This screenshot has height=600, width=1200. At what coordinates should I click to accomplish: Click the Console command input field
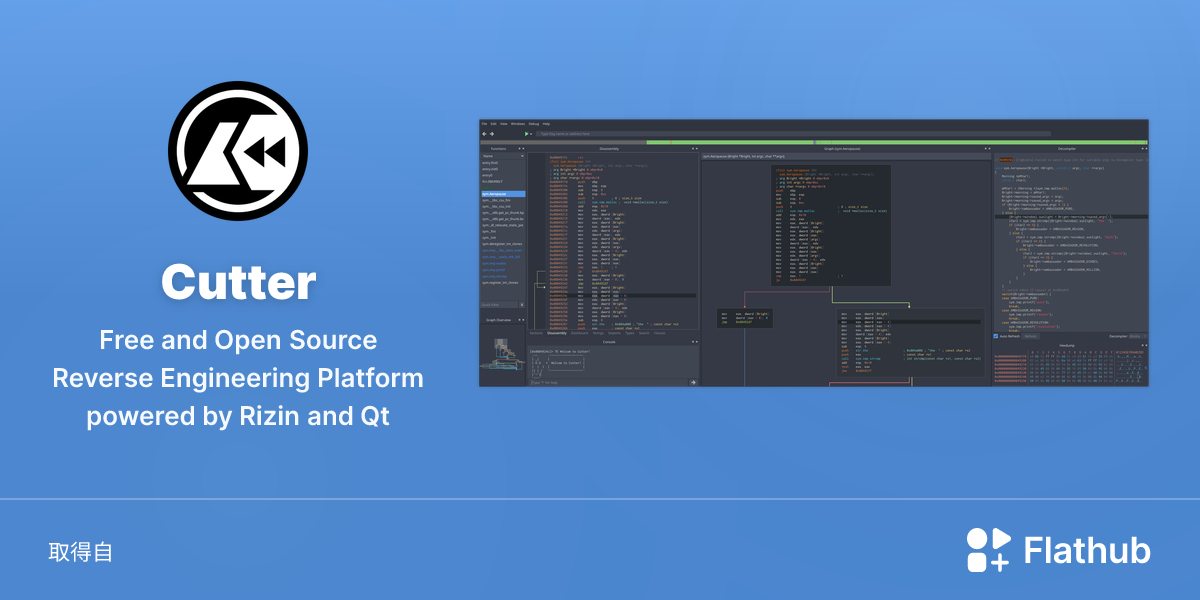coord(609,382)
